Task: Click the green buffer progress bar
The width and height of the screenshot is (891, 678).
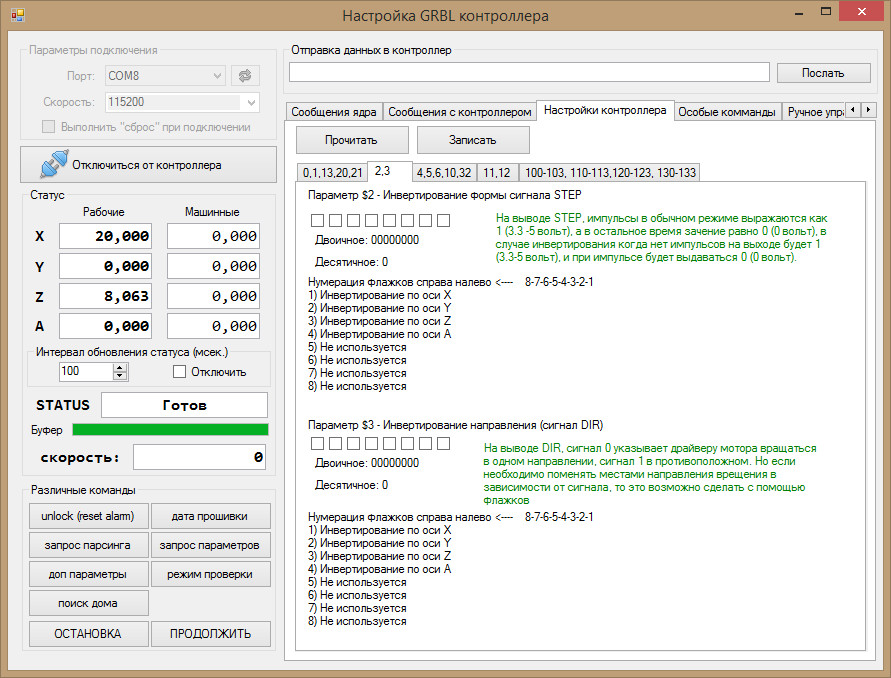Action: (x=170, y=430)
